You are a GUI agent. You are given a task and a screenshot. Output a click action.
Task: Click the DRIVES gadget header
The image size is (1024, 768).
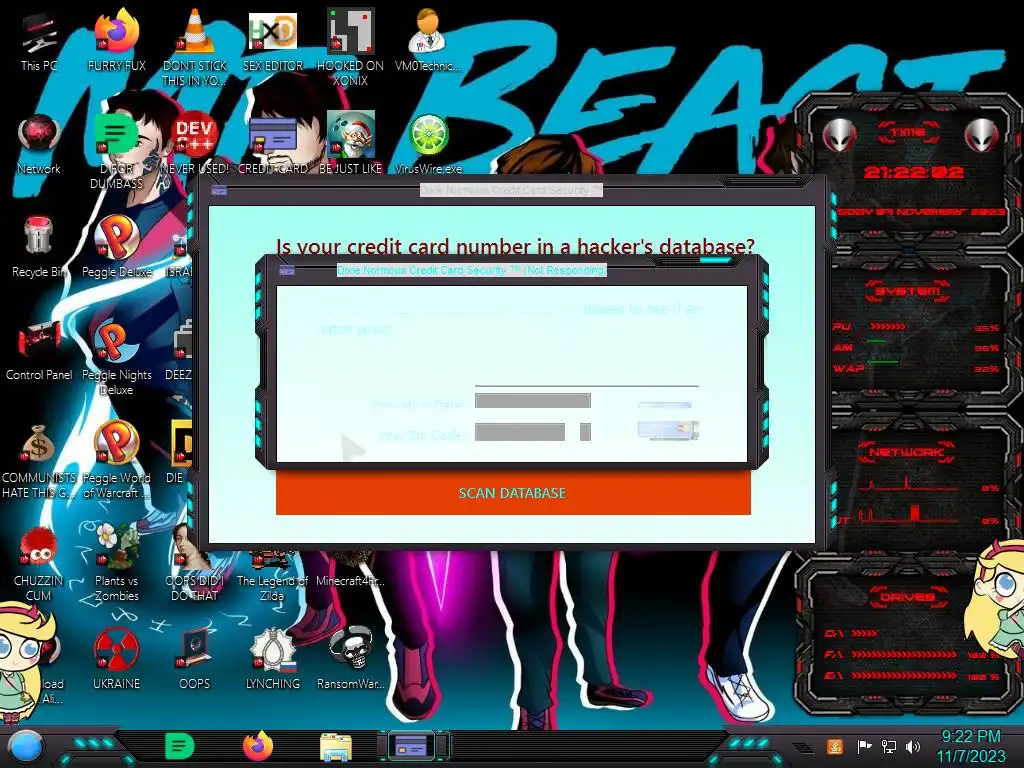click(x=906, y=597)
